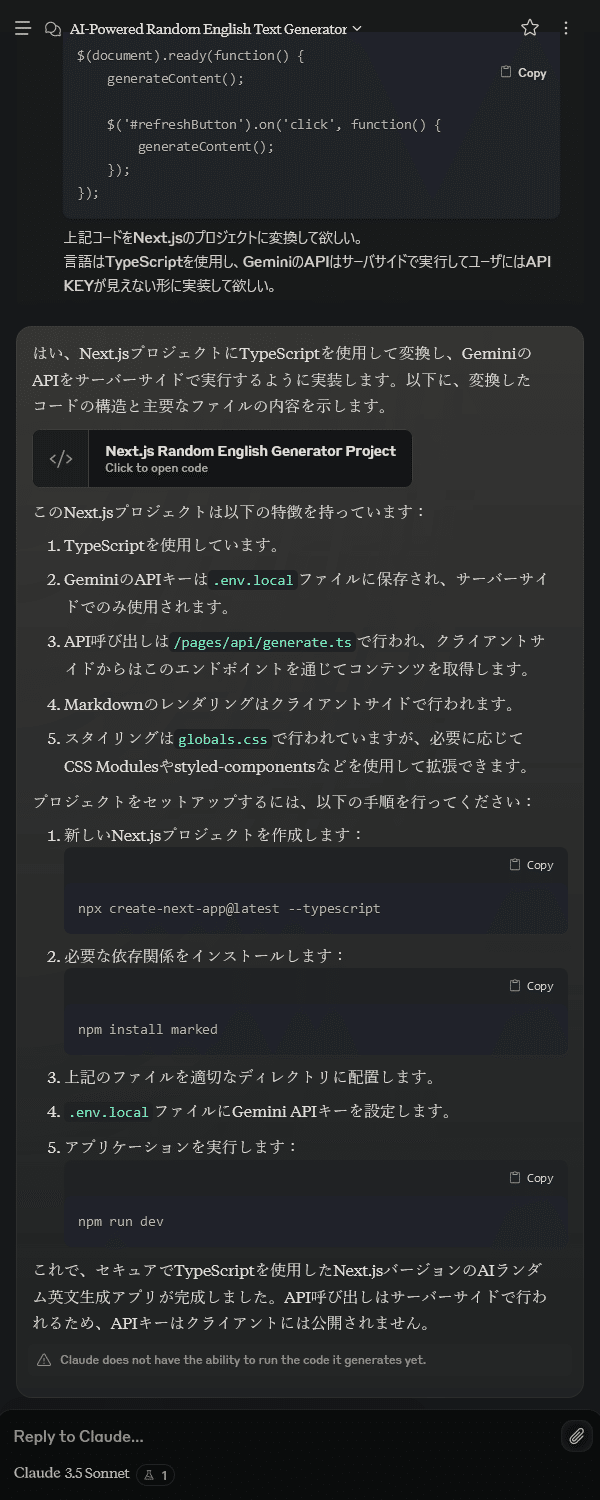
Task: Copy the npx create-next-app command
Action: coord(531,865)
